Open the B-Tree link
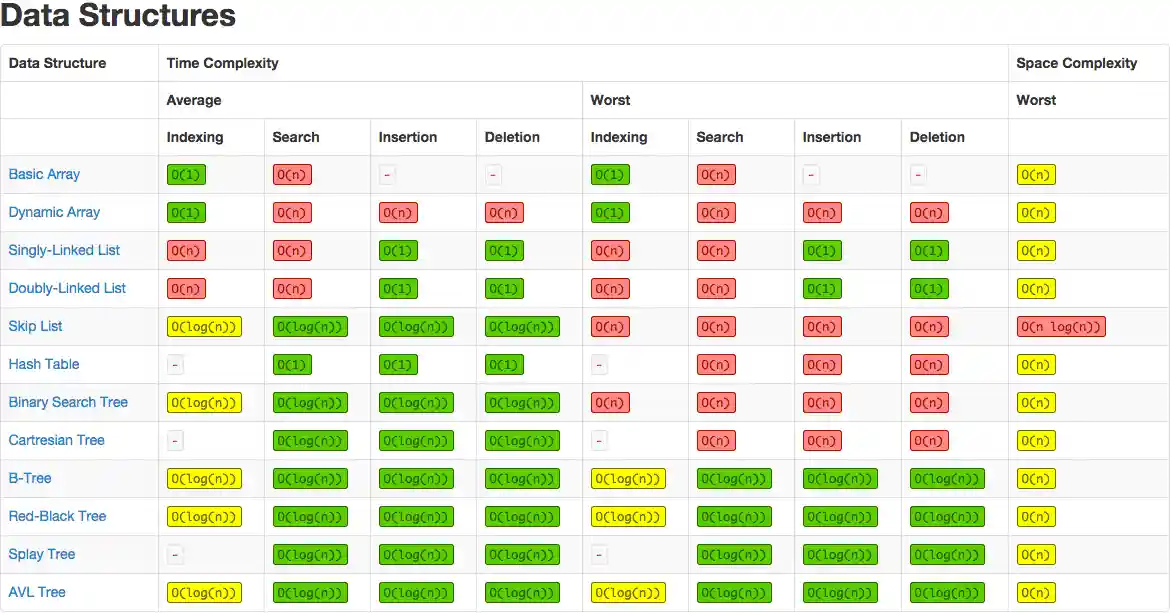 click(x=30, y=478)
